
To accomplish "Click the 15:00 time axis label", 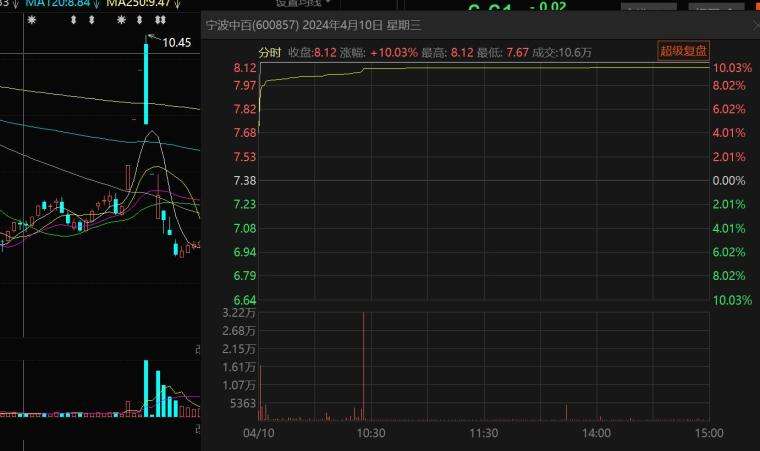I will tap(709, 433).
